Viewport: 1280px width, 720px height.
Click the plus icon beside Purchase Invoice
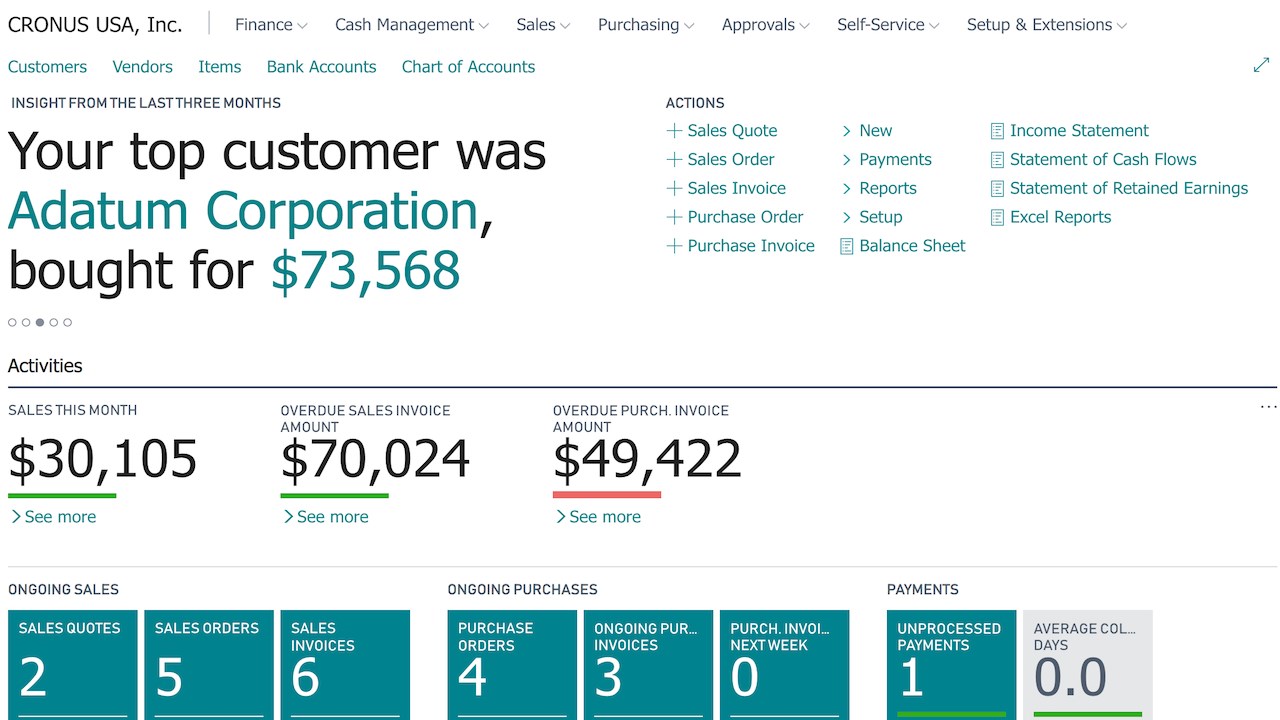(674, 246)
